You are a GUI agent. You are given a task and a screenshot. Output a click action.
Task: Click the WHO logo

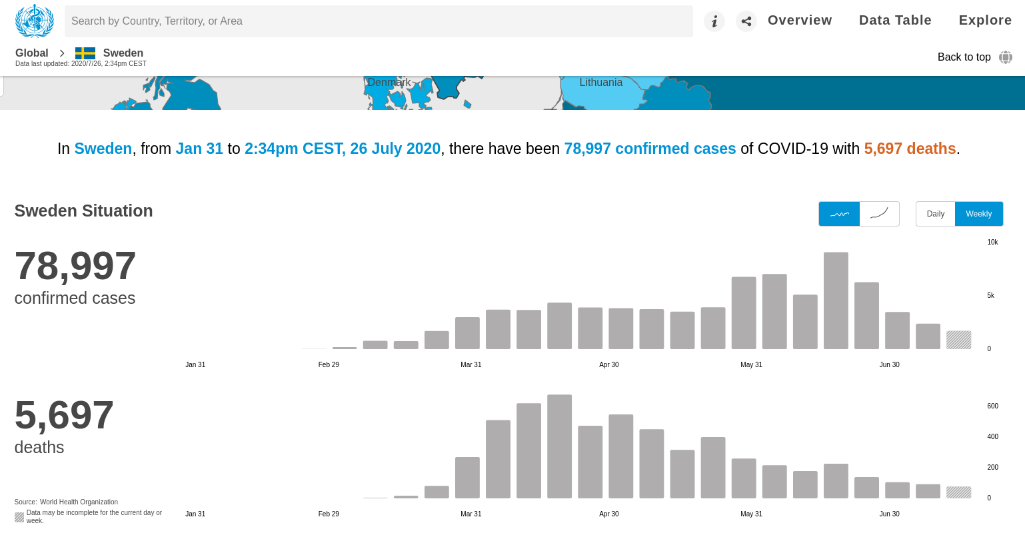(x=34, y=20)
